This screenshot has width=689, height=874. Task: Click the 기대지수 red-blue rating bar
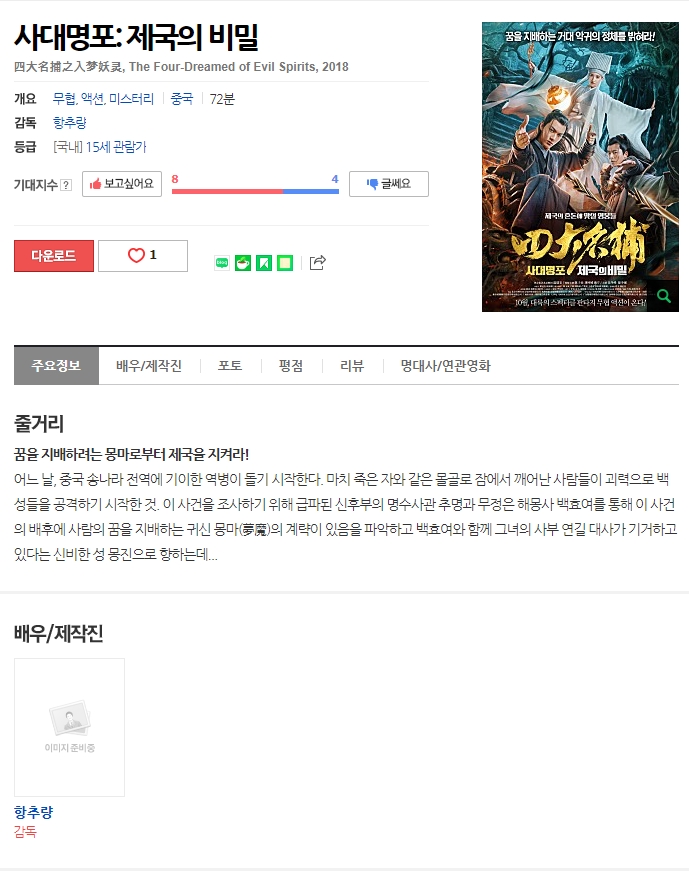point(255,191)
